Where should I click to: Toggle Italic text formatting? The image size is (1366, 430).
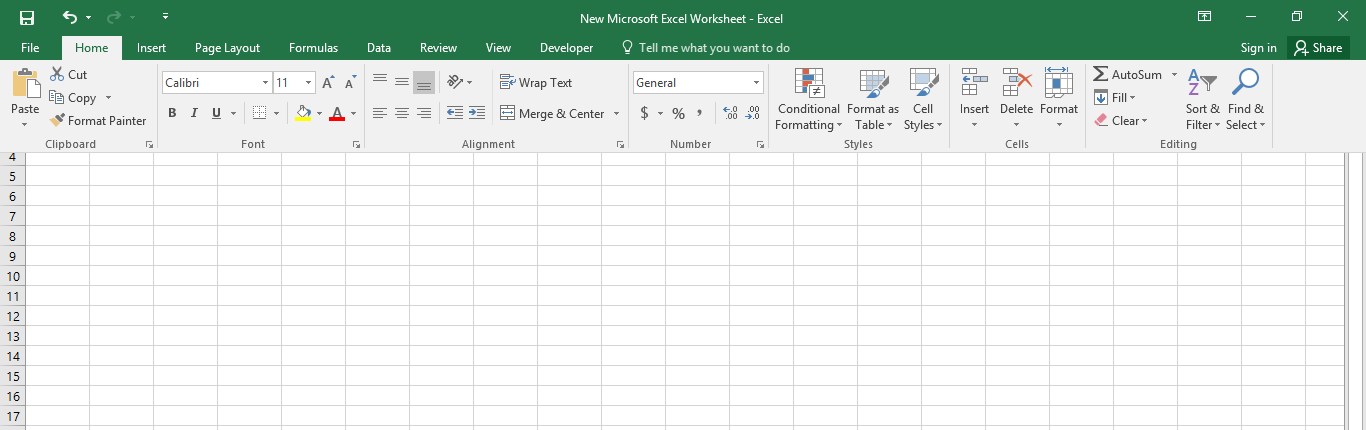(x=194, y=113)
